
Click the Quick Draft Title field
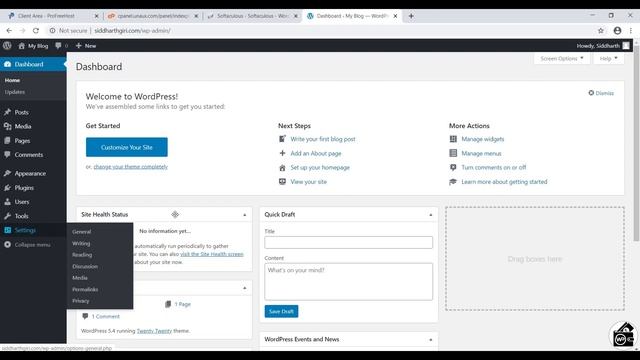349,242
